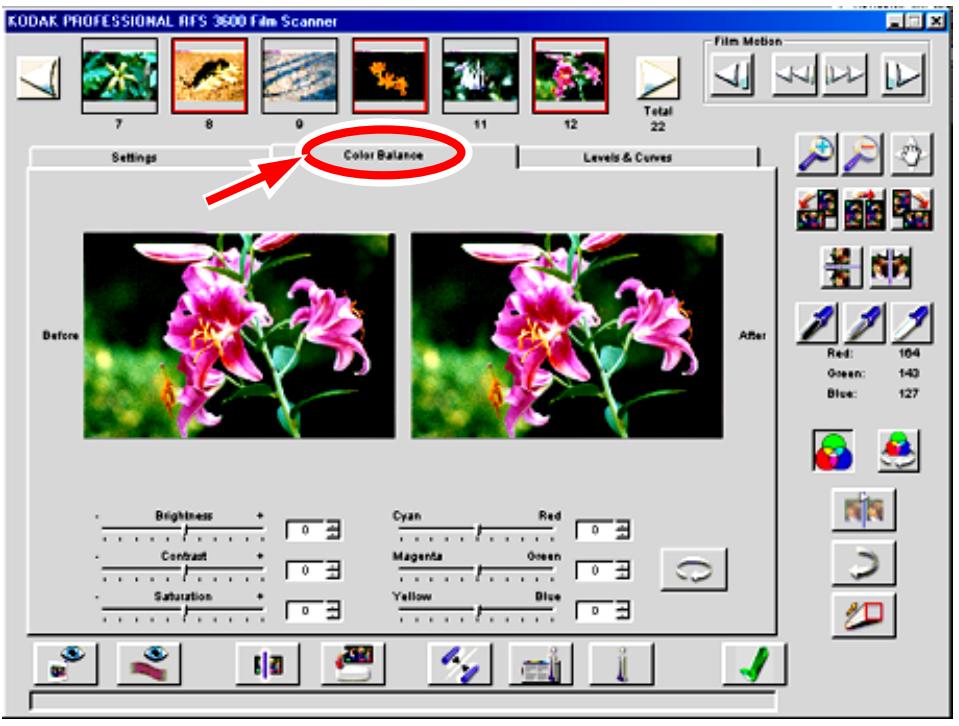Select the orange flower thumbnail
The height and width of the screenshot is (726, 959).
[x=390, y=76]
